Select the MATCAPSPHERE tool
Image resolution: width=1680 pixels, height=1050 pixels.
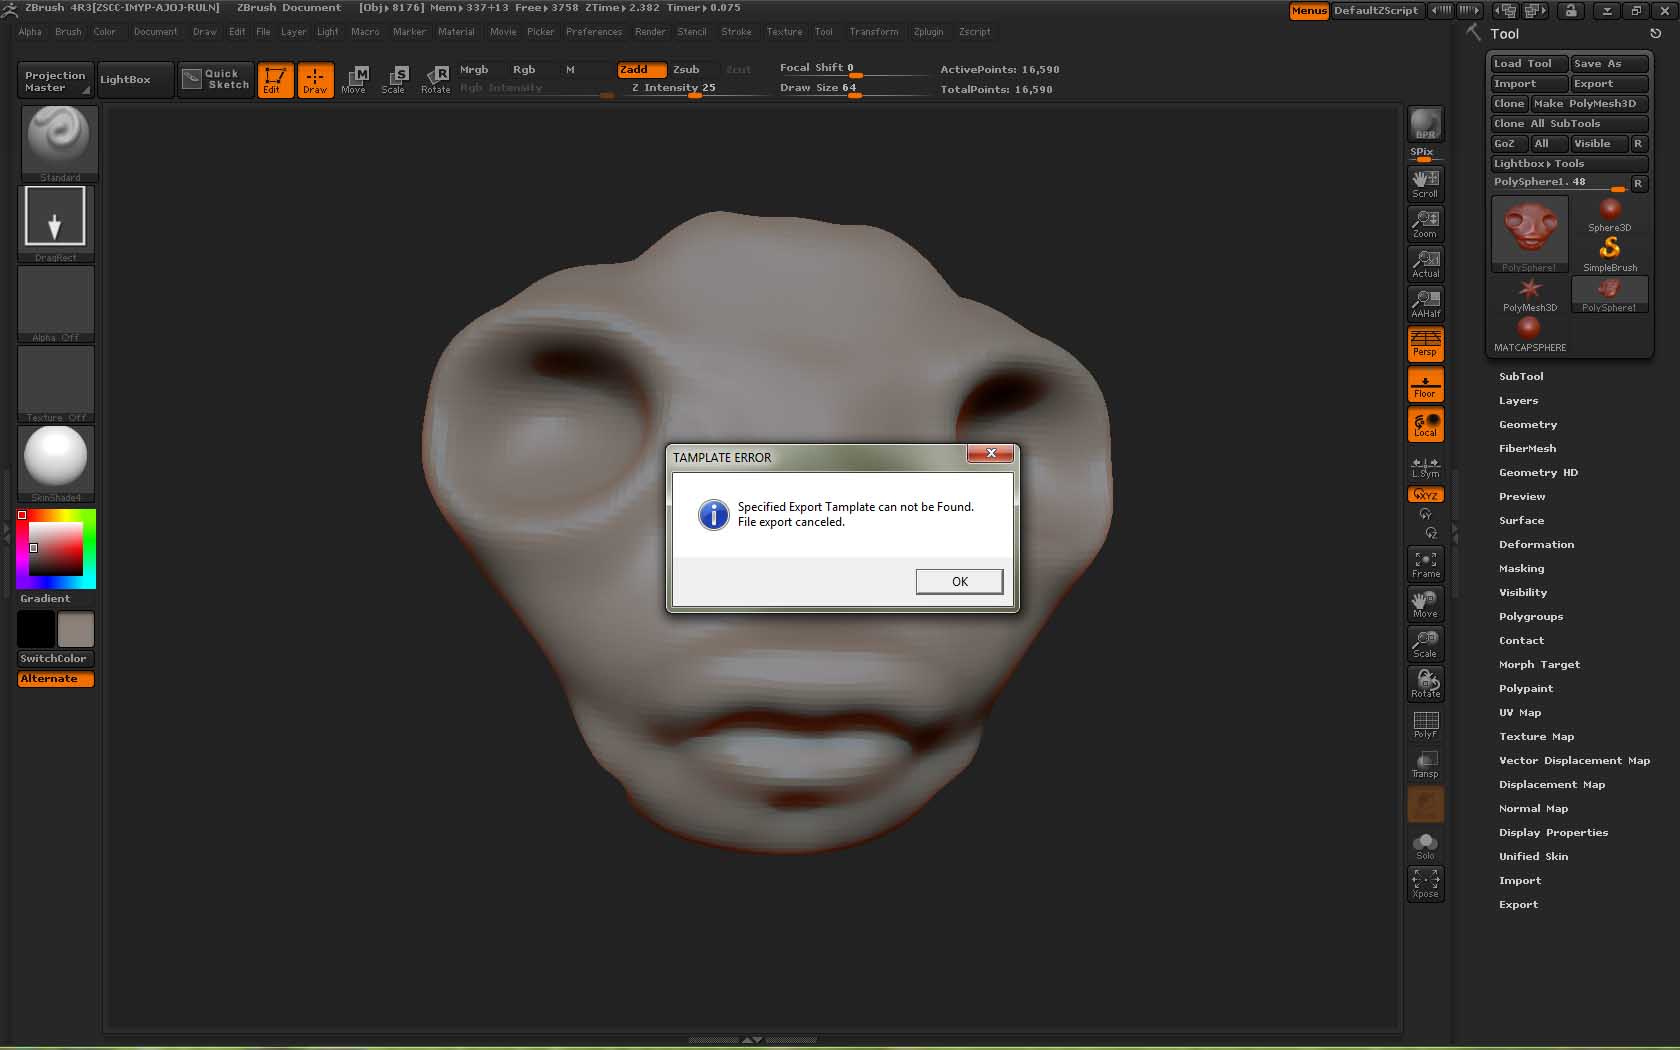pyautogui.click(x=1529, y=335)
